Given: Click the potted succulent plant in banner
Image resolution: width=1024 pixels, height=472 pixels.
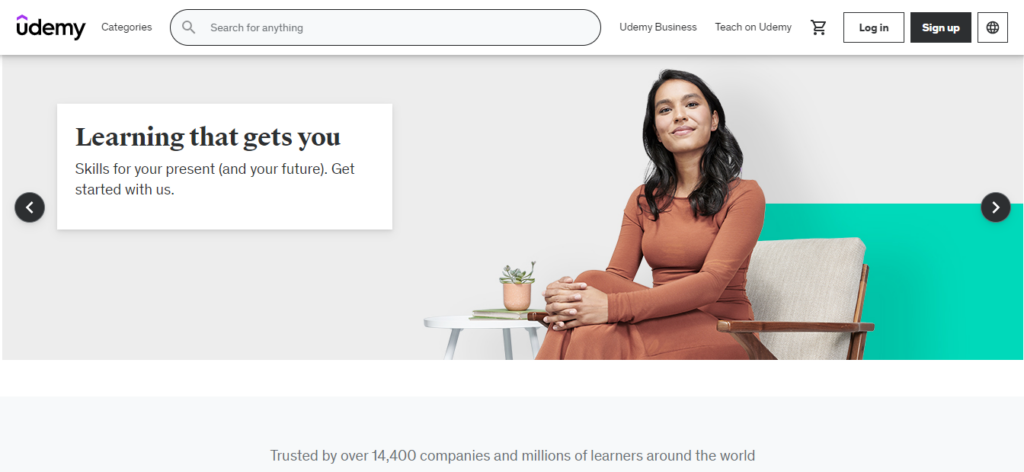Looking at the screenshot, I should point(517,287).
